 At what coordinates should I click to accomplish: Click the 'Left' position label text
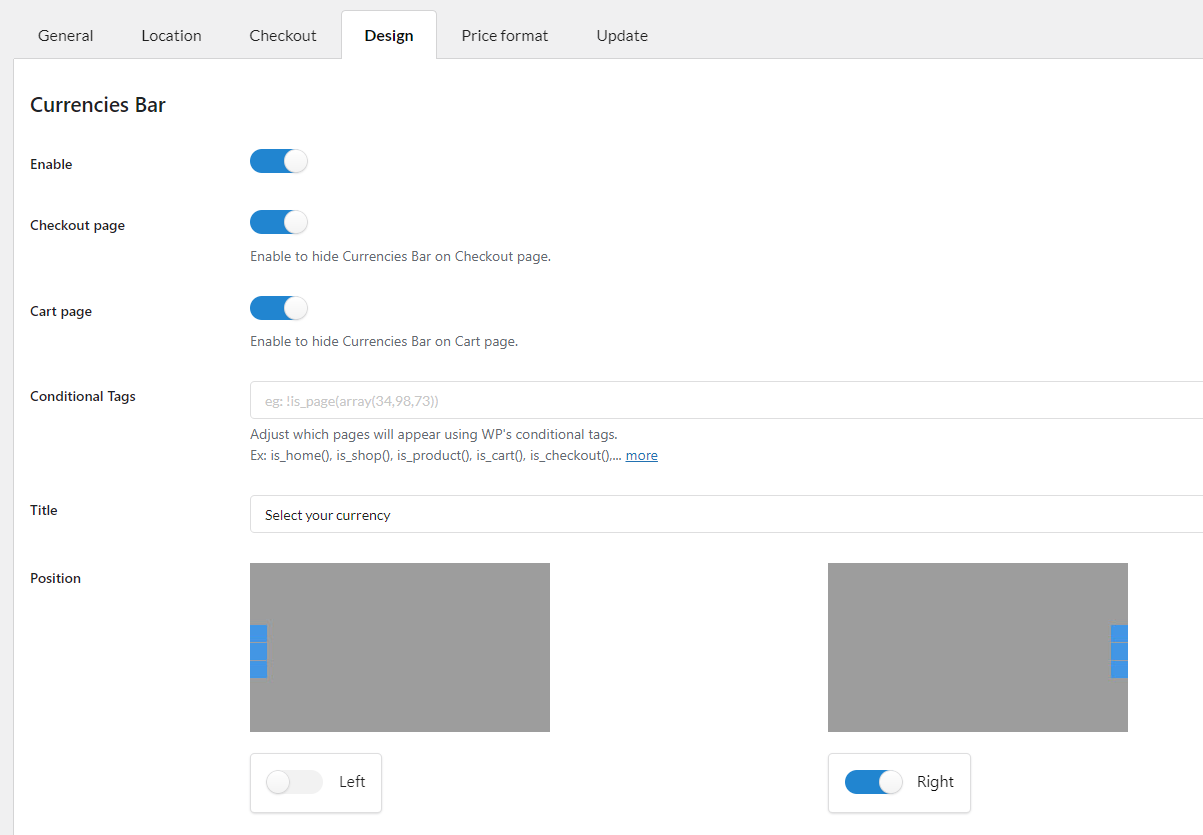click(x=352, y=782)
